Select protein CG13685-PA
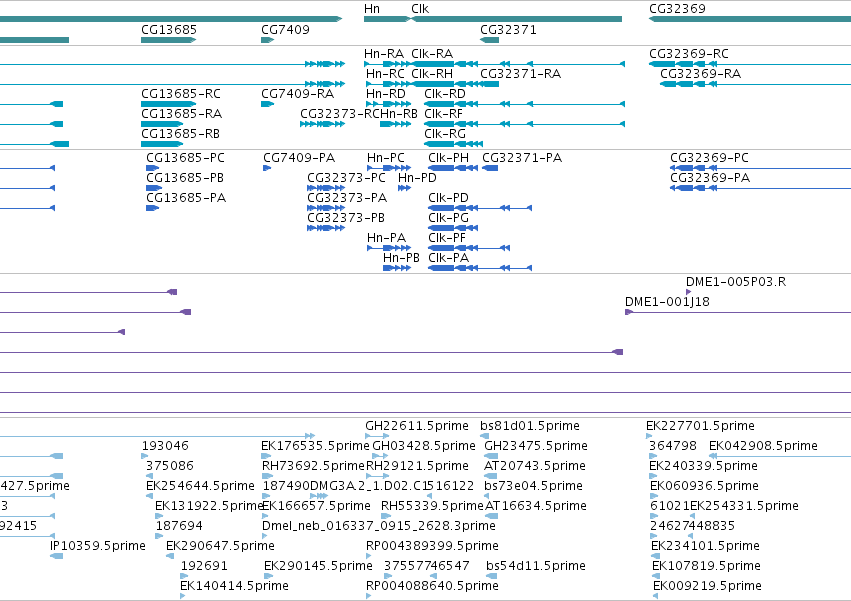 (186, 198)
